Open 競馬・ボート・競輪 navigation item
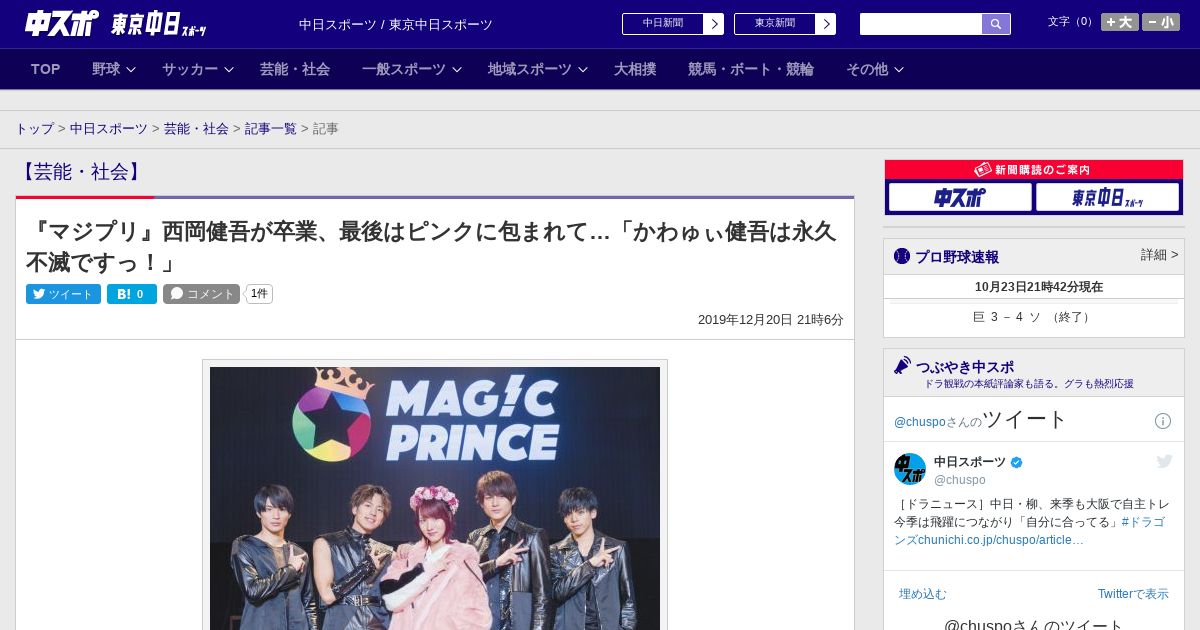 pyautogui.click(x=751, y=69)
